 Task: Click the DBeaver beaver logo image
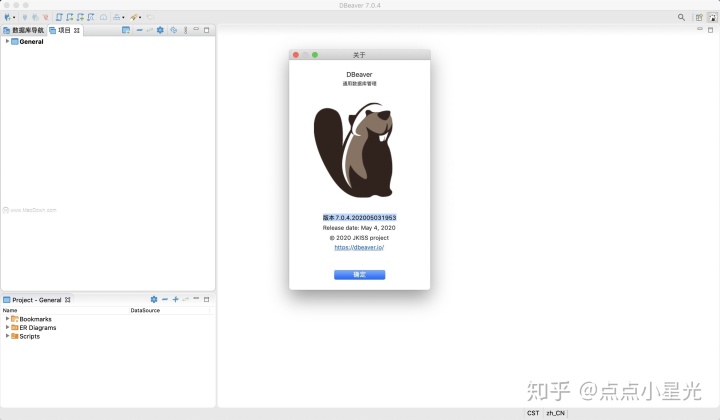coord(354,150)
